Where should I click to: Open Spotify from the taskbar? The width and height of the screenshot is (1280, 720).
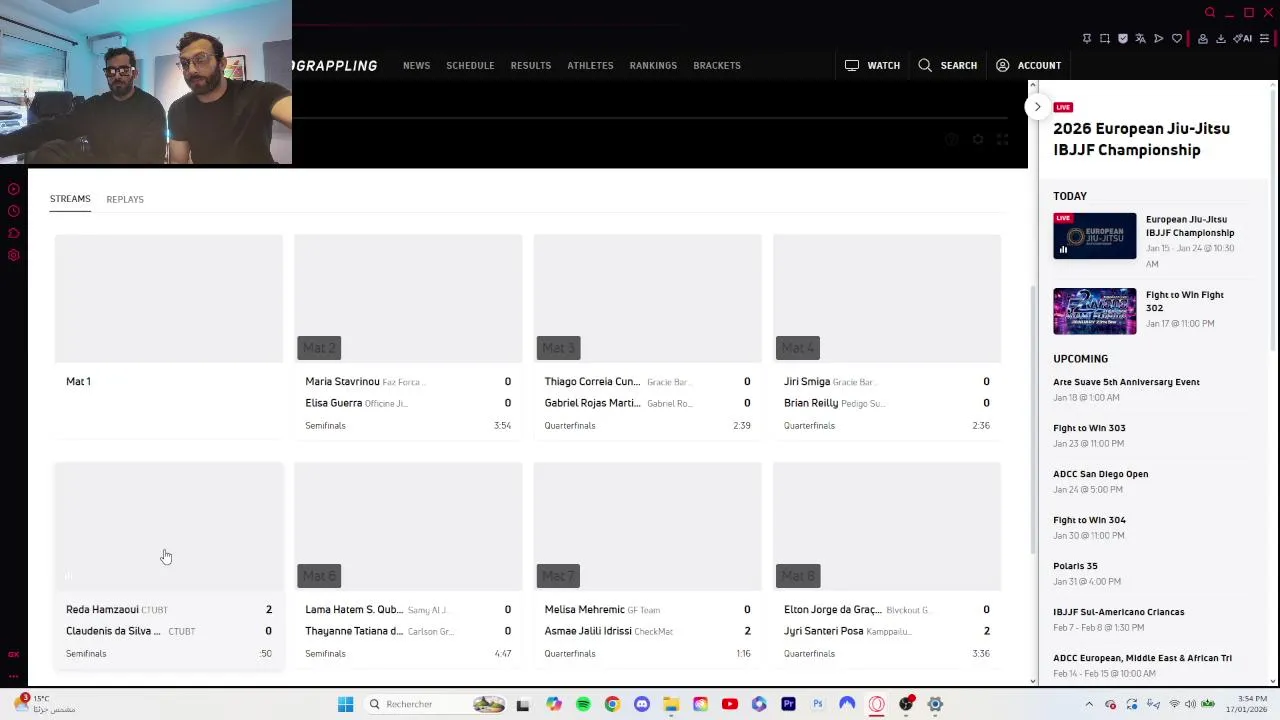pyautogui.click(x=583, y=704)
